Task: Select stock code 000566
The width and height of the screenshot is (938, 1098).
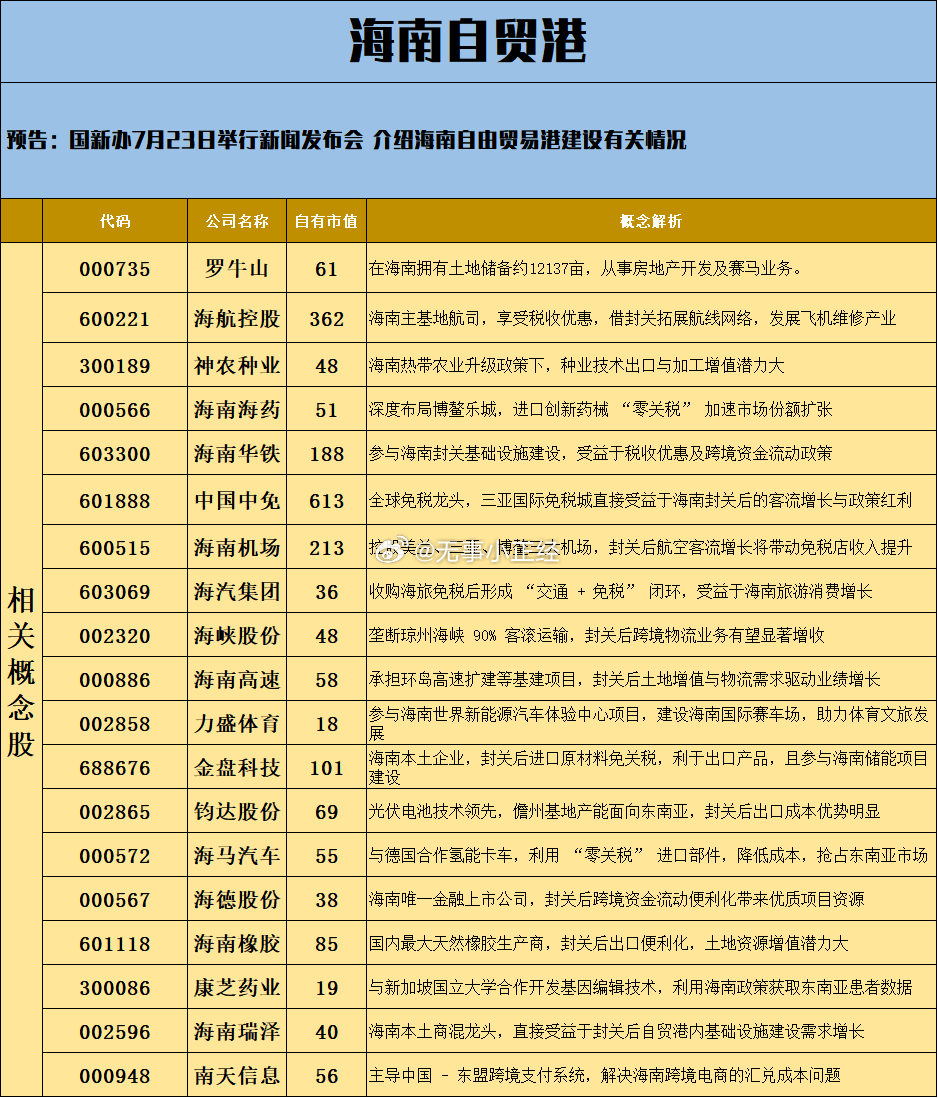Action: tap(115, 410)
